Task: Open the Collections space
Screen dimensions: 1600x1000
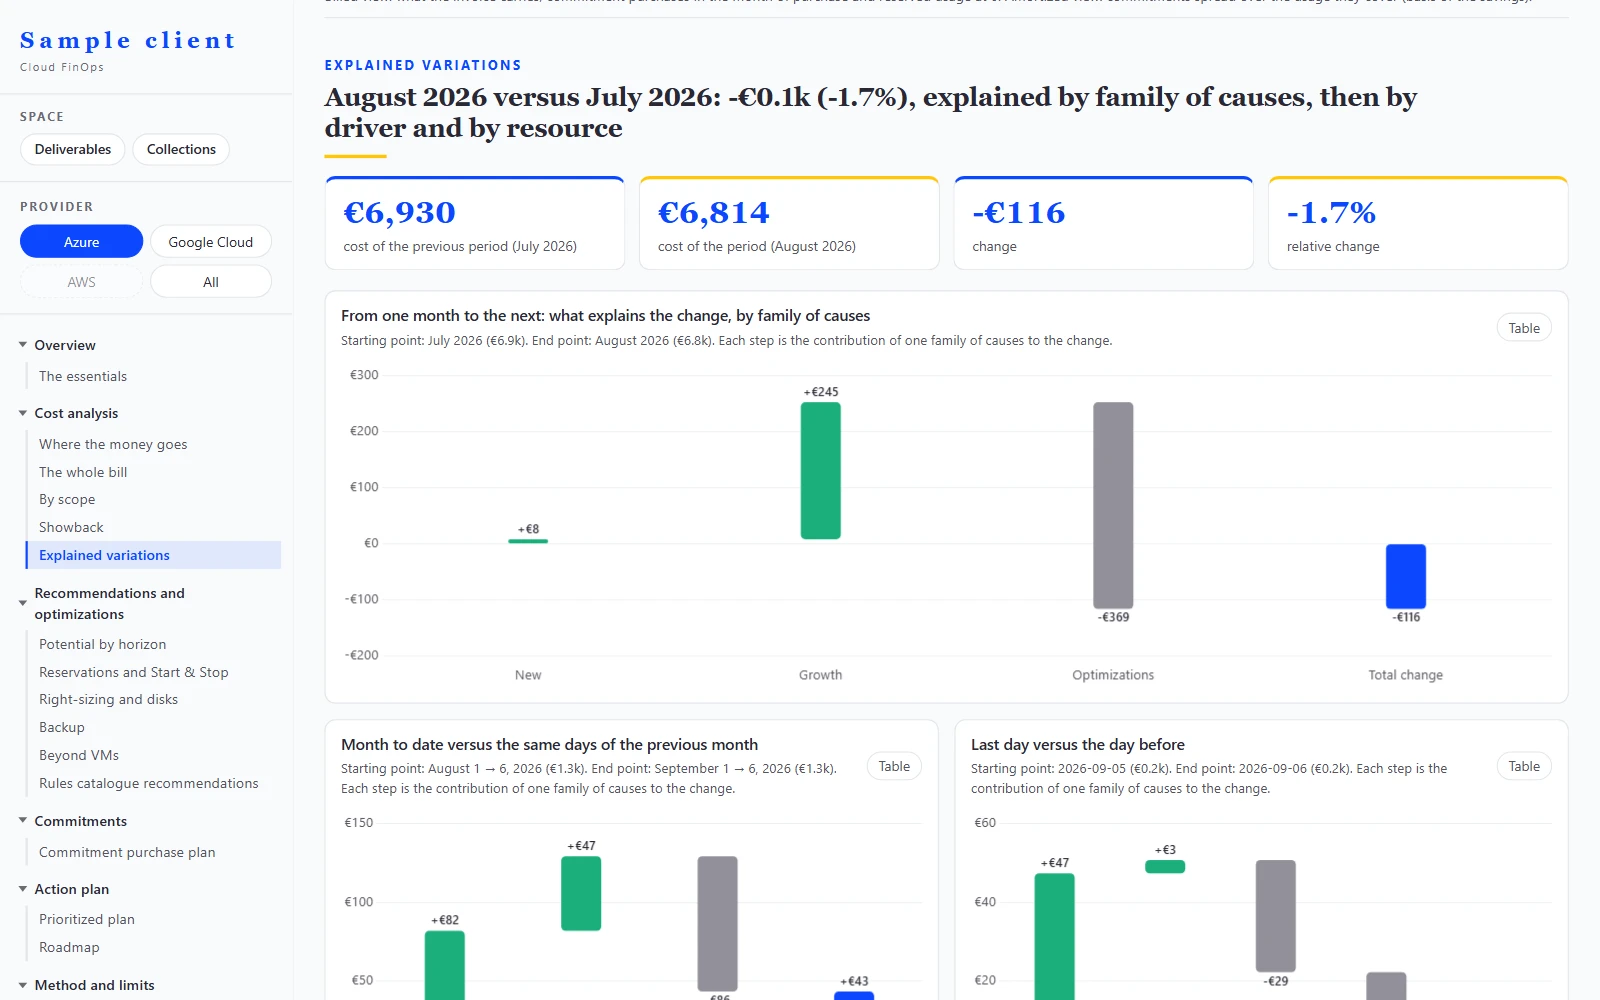Action: click(181, 149)
